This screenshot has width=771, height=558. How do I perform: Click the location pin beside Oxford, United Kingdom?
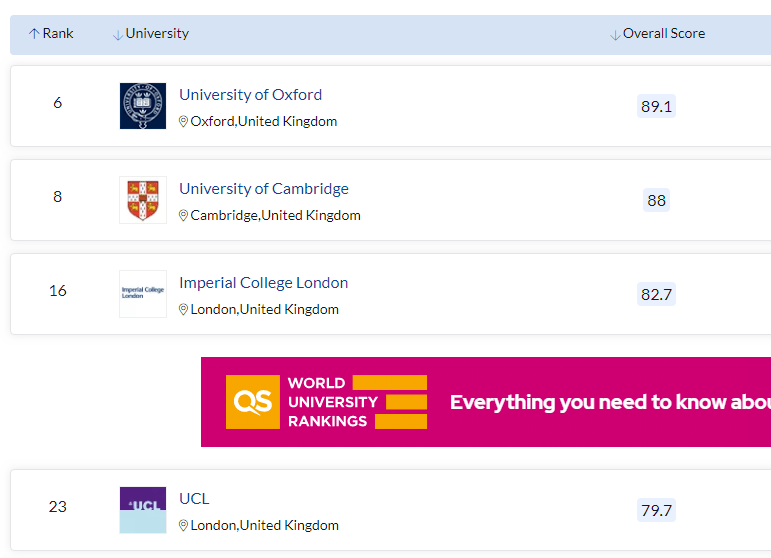coord(183,121)
